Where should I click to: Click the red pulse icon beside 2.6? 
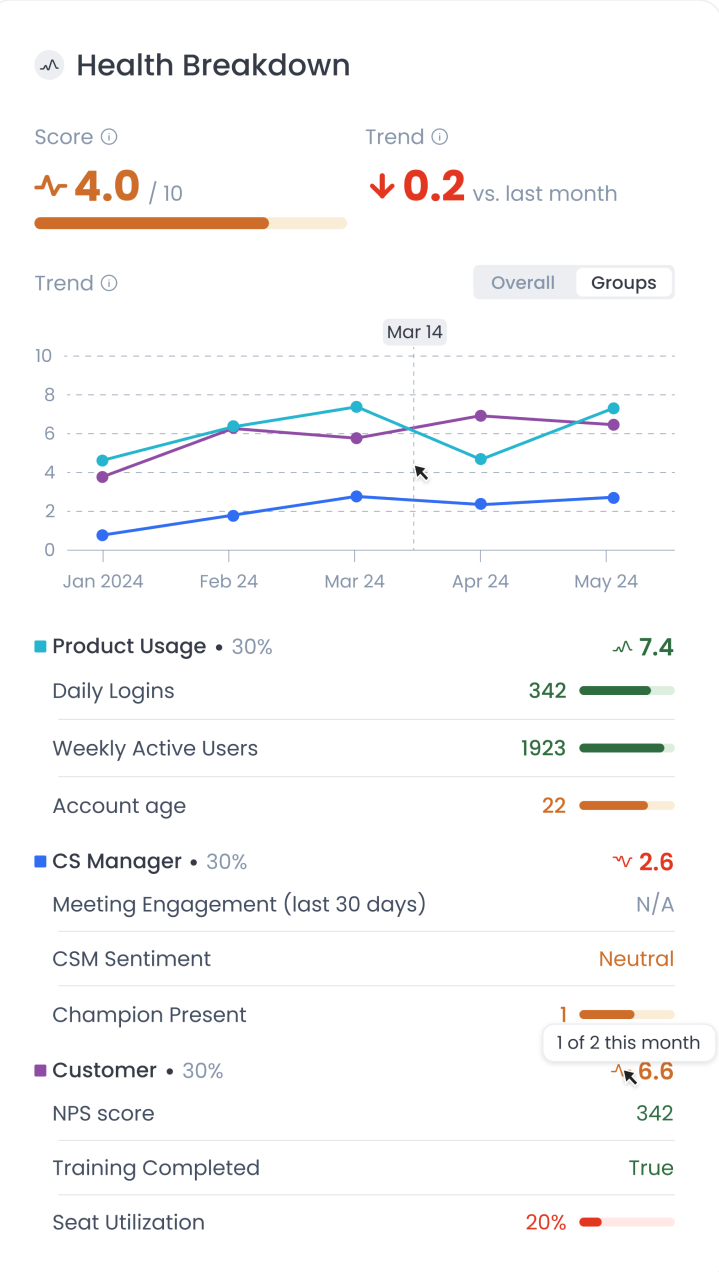(622, 861)
